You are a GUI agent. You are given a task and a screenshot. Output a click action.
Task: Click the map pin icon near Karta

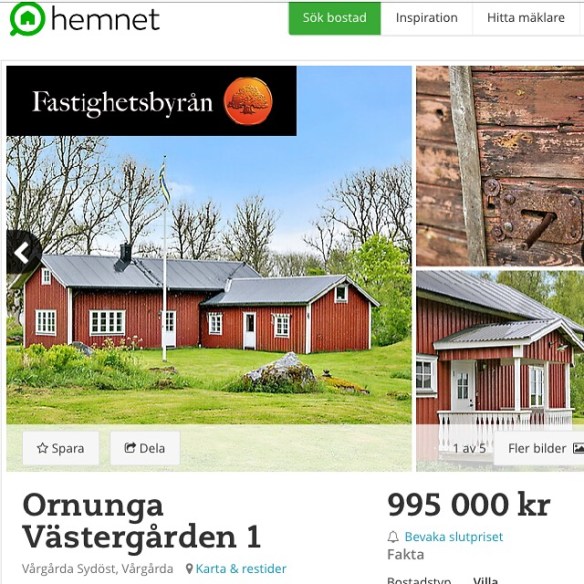(x=189, y=569)
